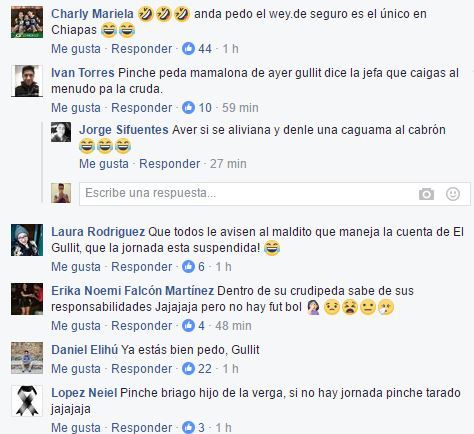Click the like icon on Lopez Neiel's comment
Image resolution: width=474 pixels, height=434 pixels.
click(188, 428)
